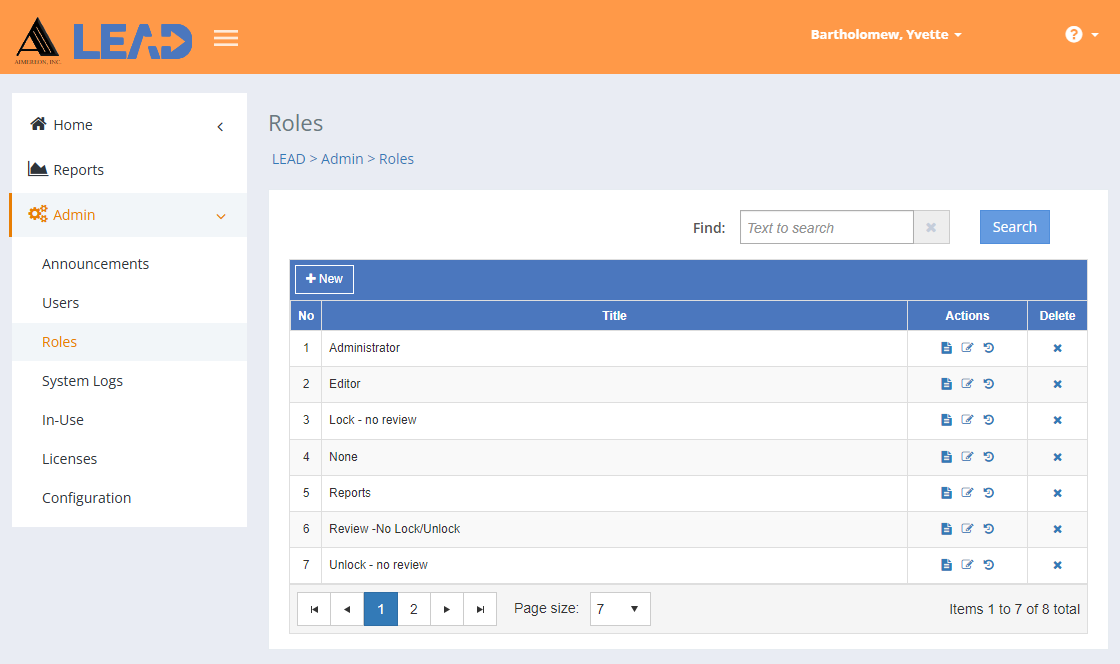Clear the search text with X button
Screen dimensions: 1120x664
point(931,228)
